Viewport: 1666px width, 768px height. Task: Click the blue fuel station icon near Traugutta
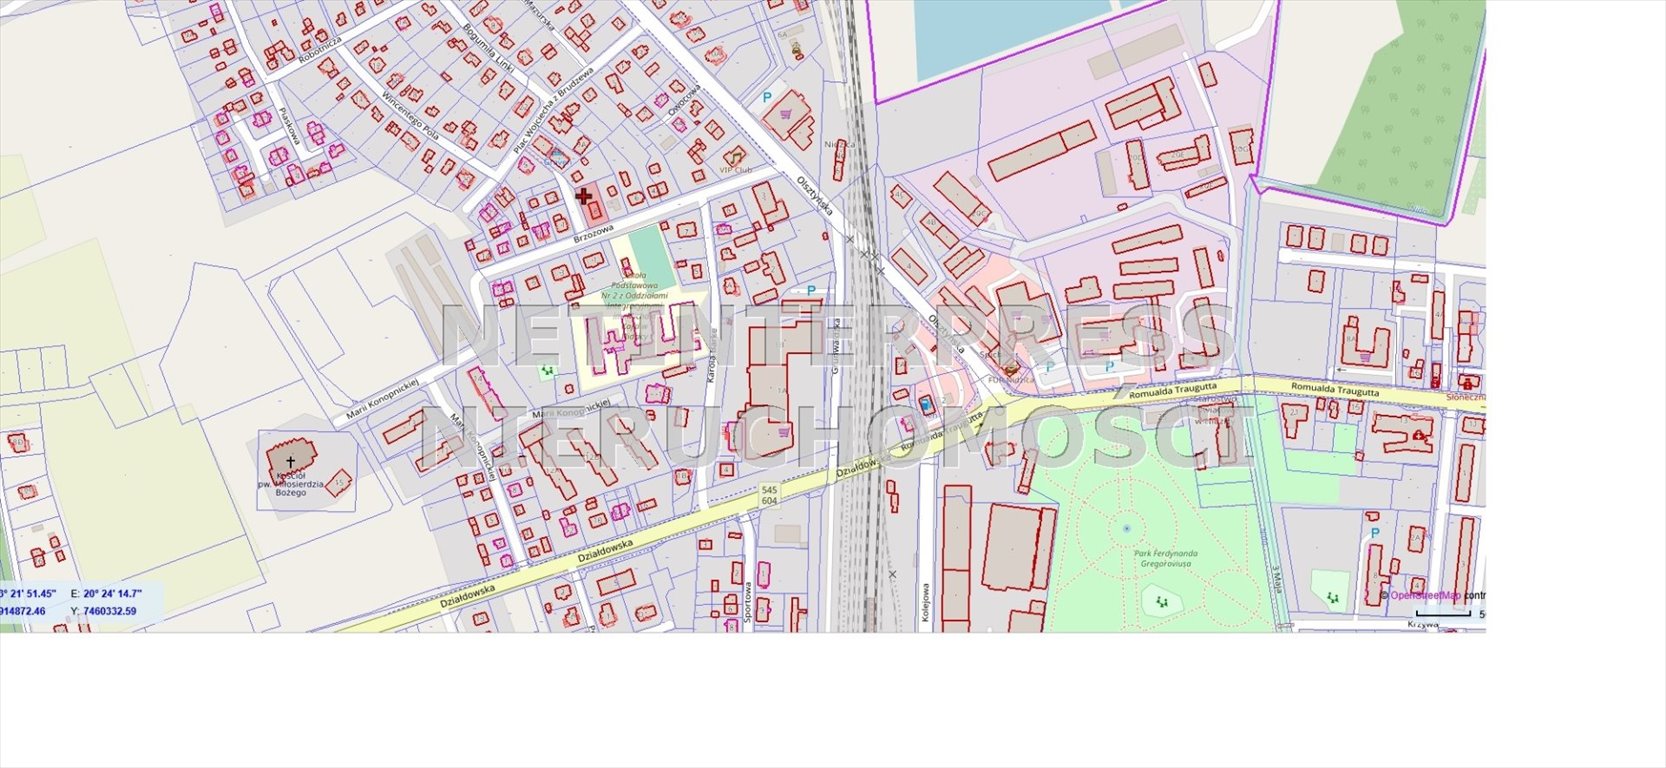pos(927,404)
